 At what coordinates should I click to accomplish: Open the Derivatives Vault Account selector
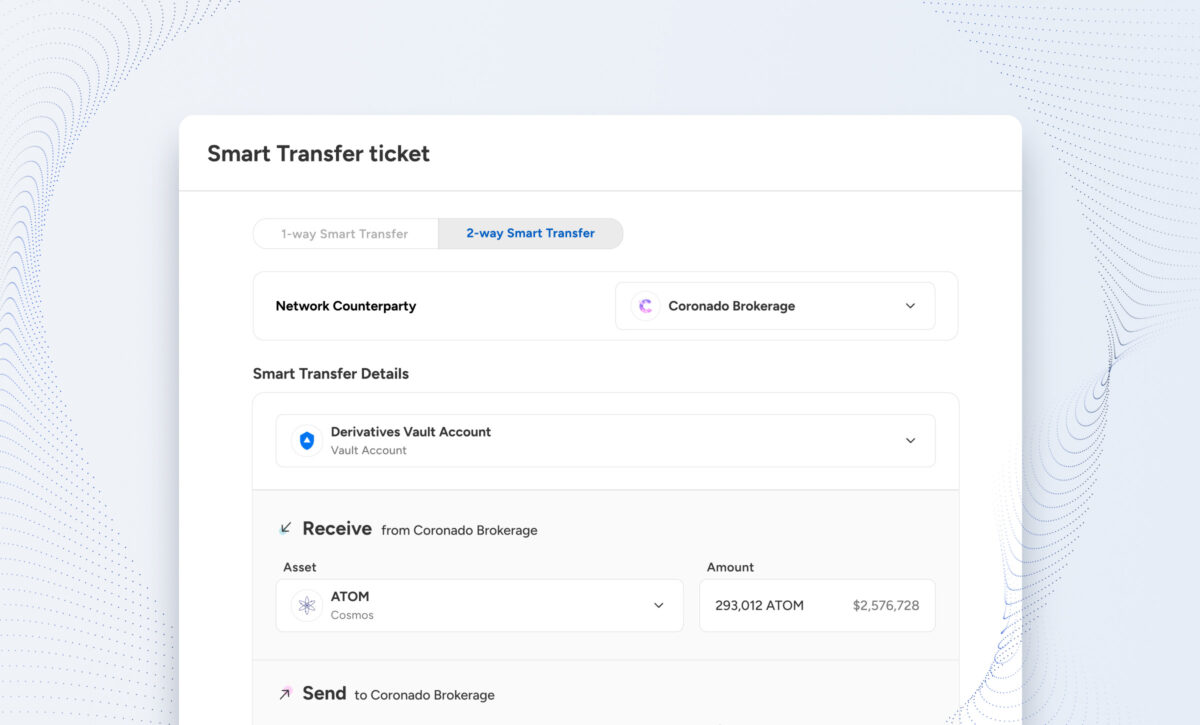click(x=605, y=441)
